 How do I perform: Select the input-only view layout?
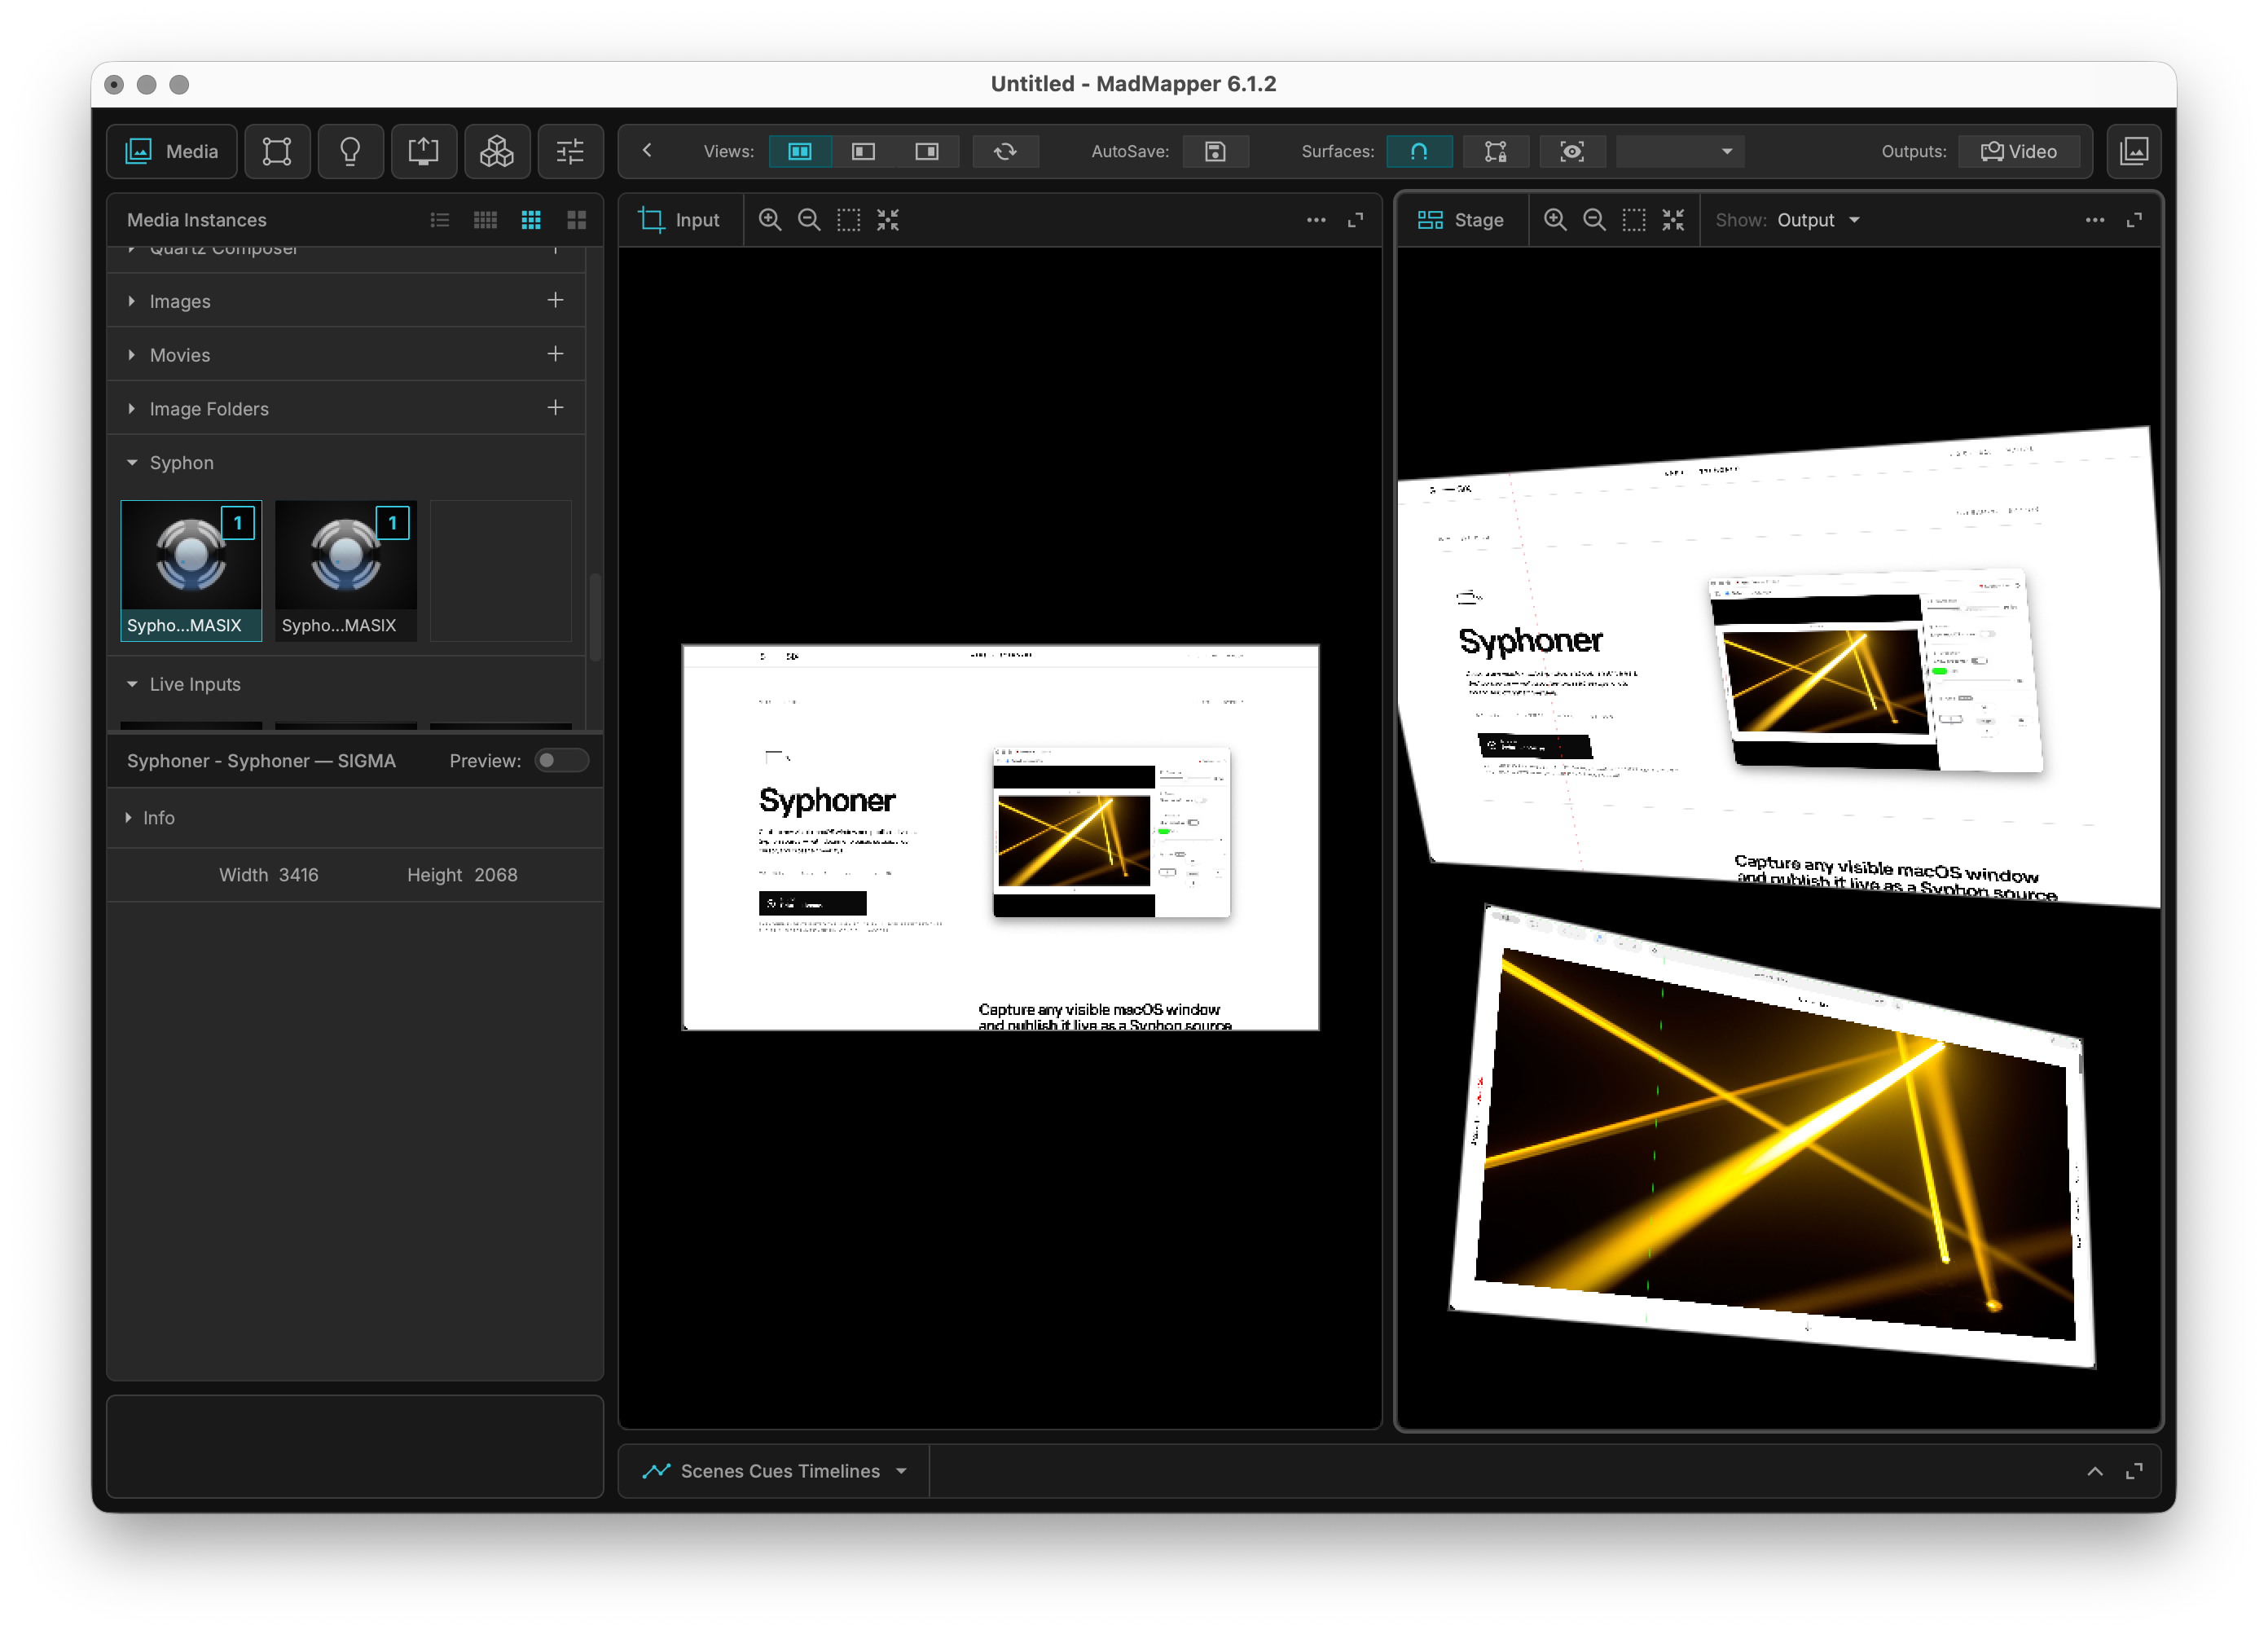tap(864, 151)
